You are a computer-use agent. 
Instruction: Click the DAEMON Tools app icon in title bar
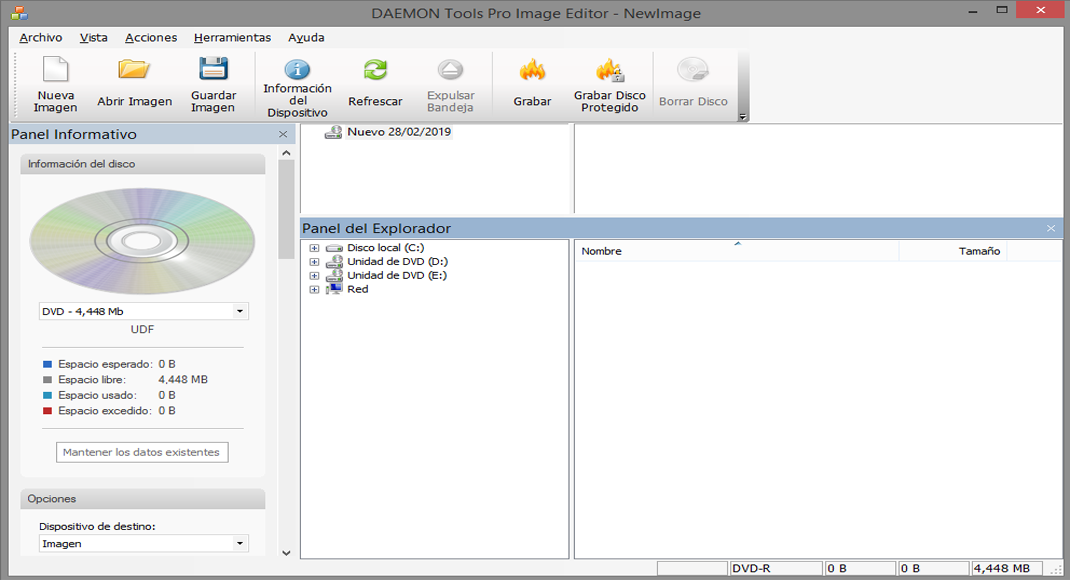click(x=19, y=12)
